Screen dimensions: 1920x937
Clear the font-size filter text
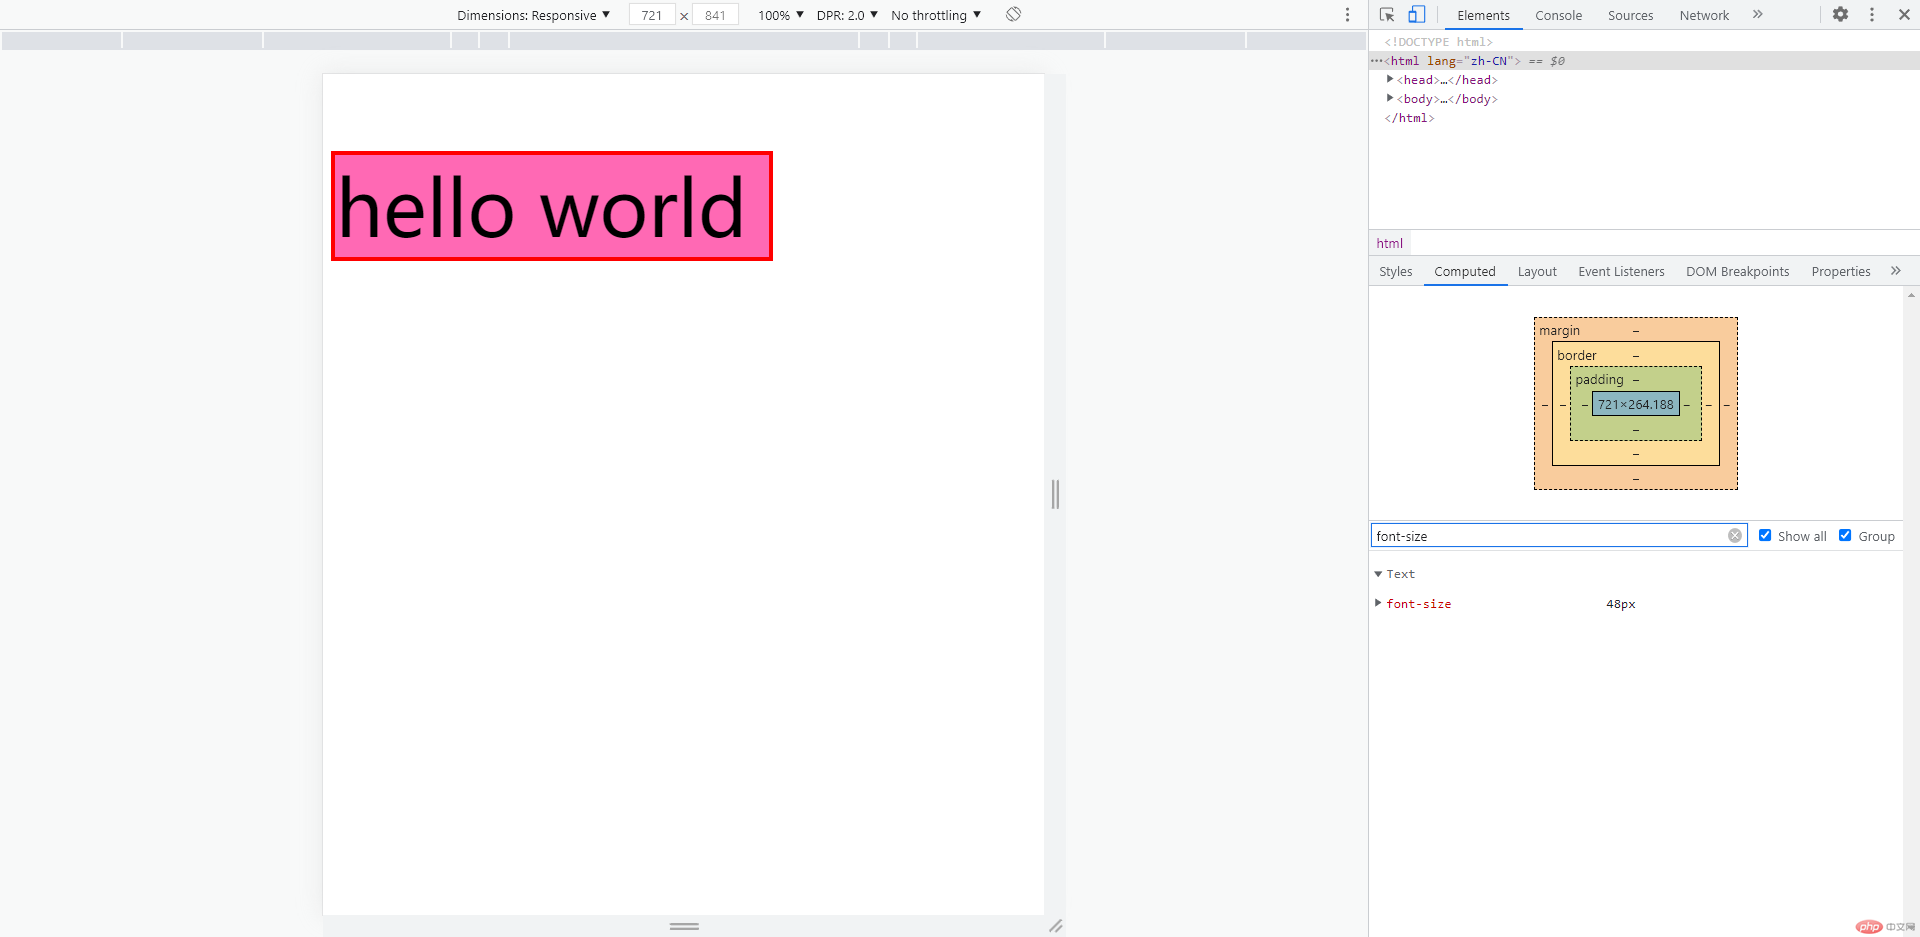[x=1735, y=536]
